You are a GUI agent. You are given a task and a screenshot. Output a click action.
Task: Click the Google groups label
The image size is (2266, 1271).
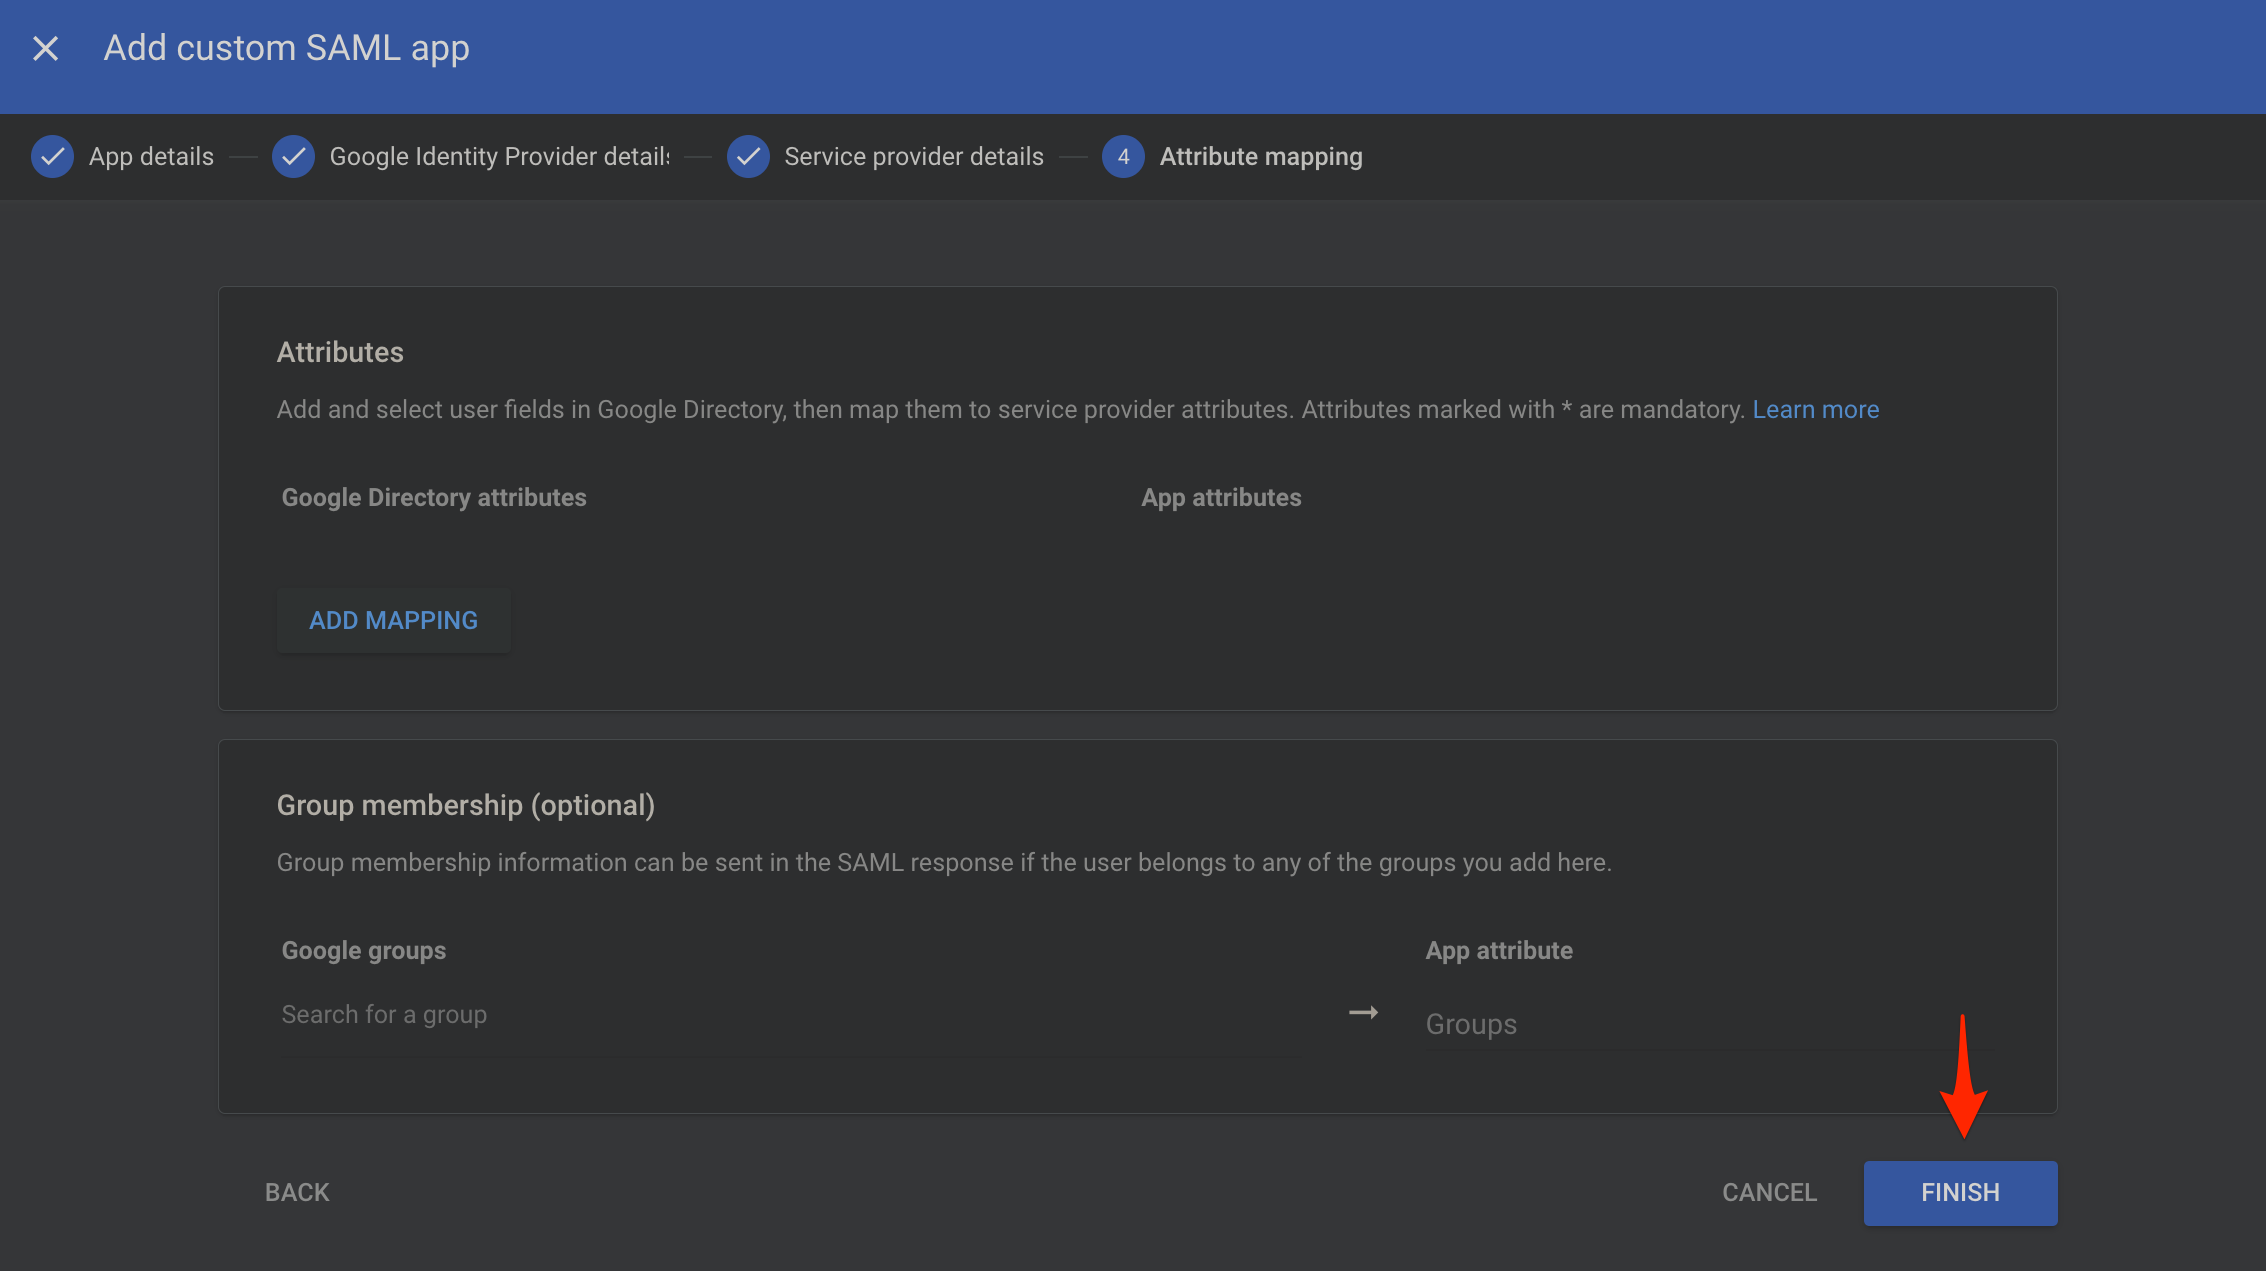pos(364,950)
